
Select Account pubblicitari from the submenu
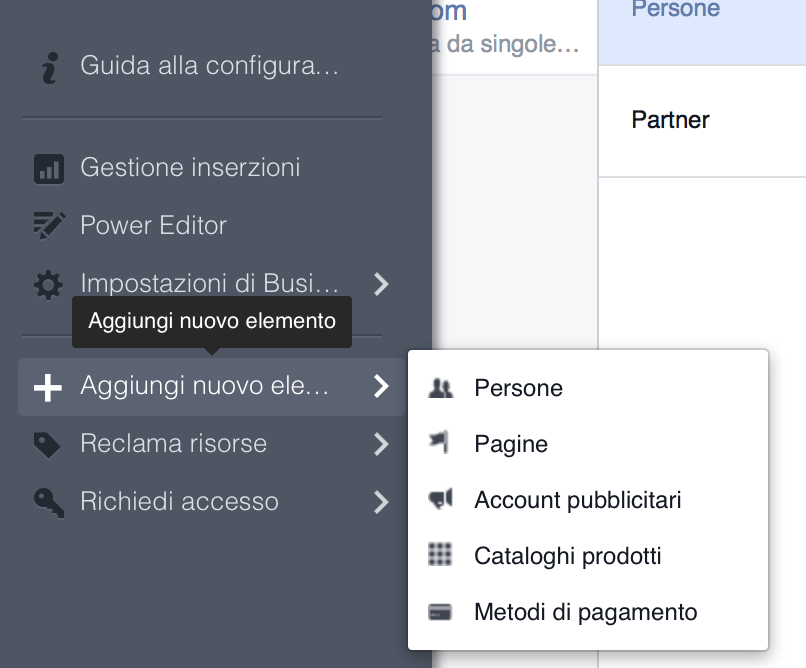coord(577,500)
